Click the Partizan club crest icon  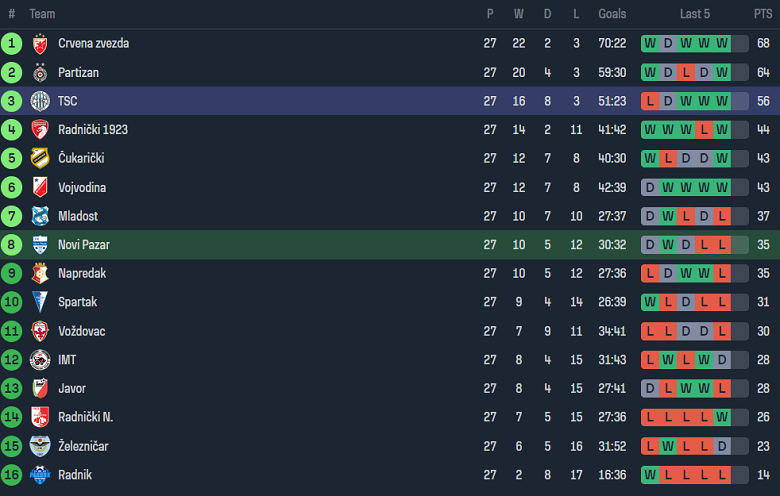40,73
